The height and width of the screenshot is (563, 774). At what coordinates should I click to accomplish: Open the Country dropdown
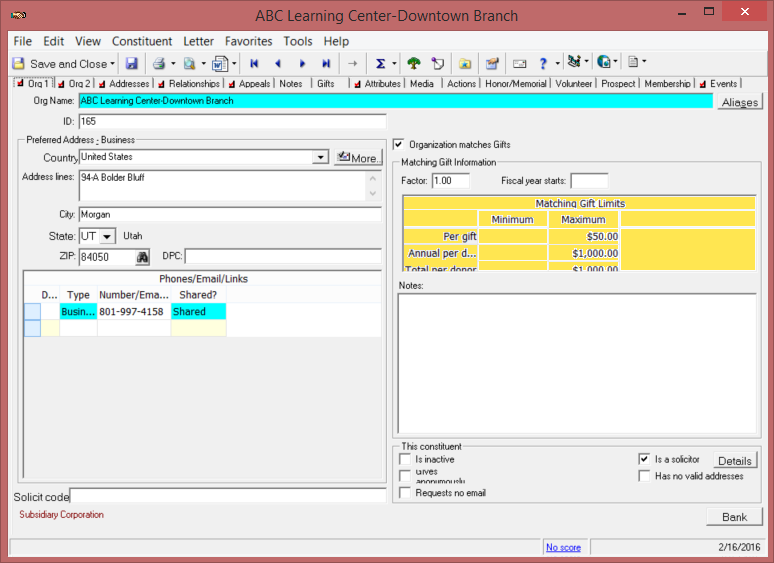[320, 157]
